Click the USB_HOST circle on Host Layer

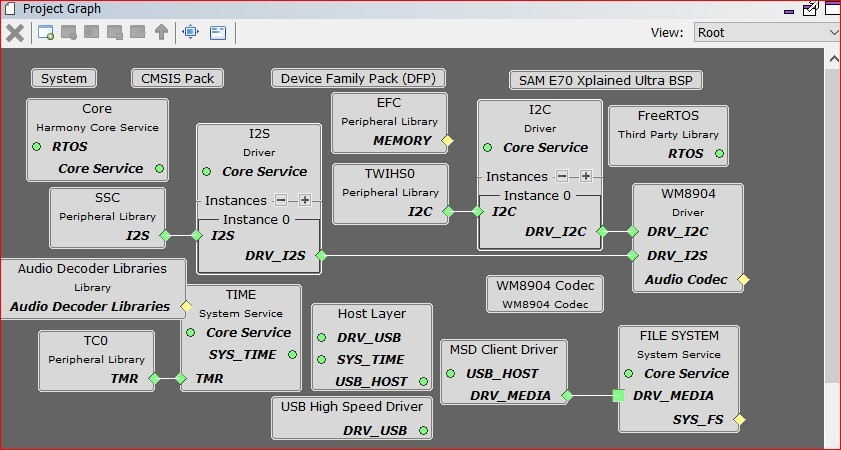(x=424, y=382)
